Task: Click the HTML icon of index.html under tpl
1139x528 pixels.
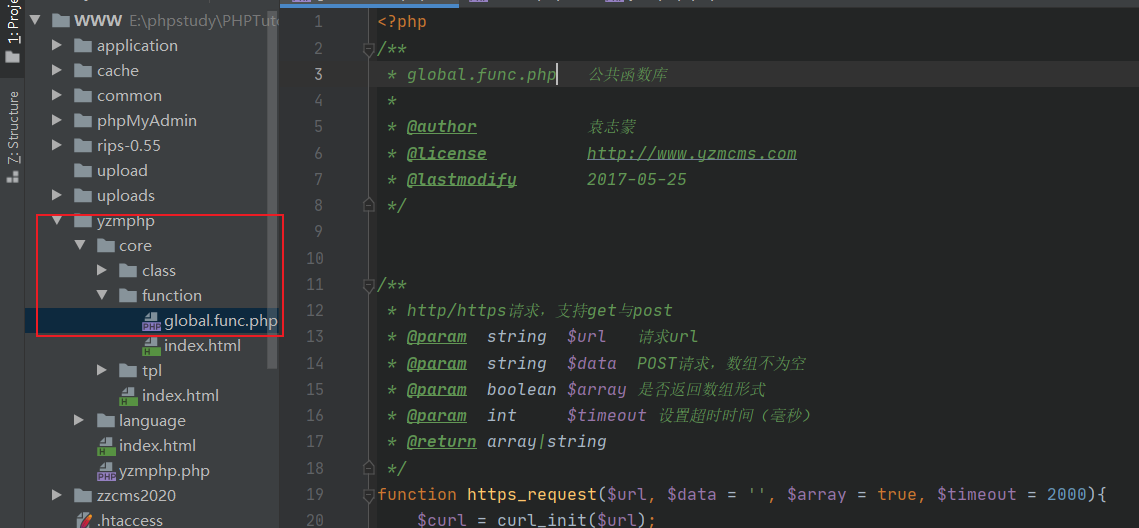Action: 128,396
